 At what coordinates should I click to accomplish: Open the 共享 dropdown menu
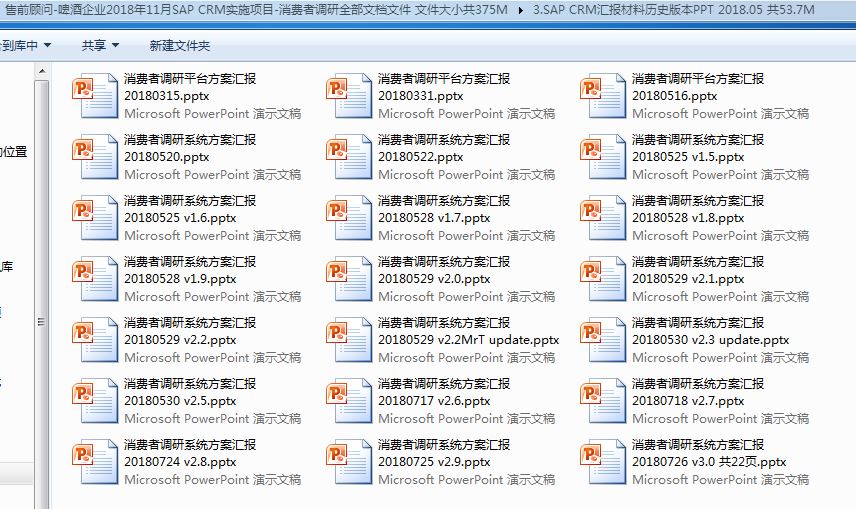tap(100, 46)
